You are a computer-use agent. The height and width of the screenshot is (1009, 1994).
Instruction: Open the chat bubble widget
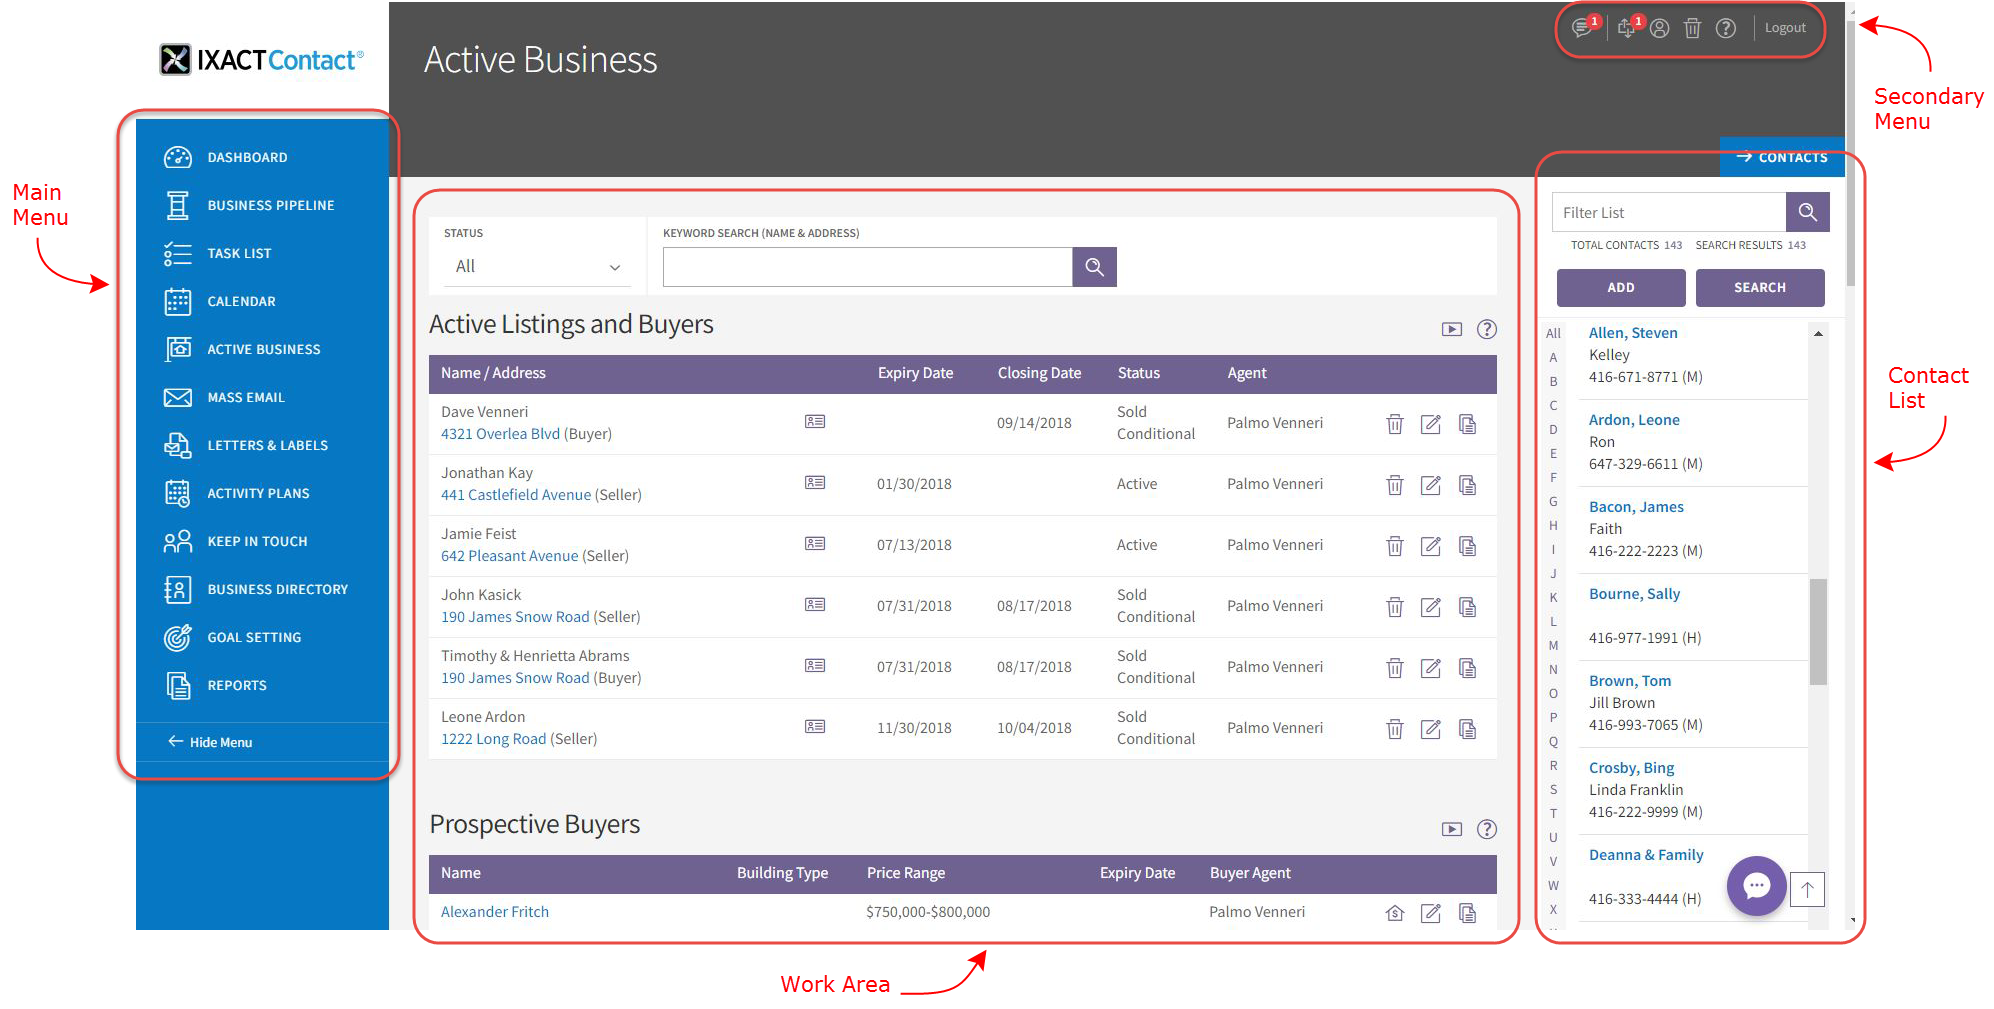(1756, 885)
